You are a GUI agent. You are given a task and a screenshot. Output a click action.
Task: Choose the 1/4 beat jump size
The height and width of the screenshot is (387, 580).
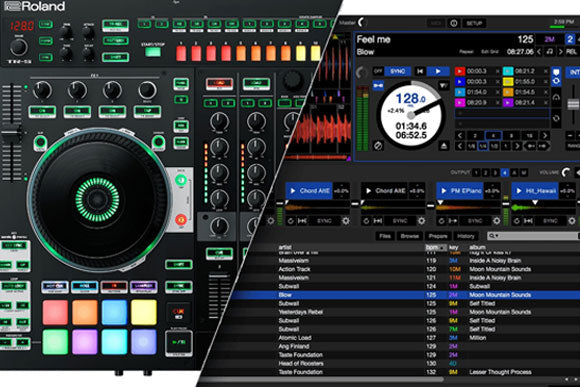pos(483,146)
